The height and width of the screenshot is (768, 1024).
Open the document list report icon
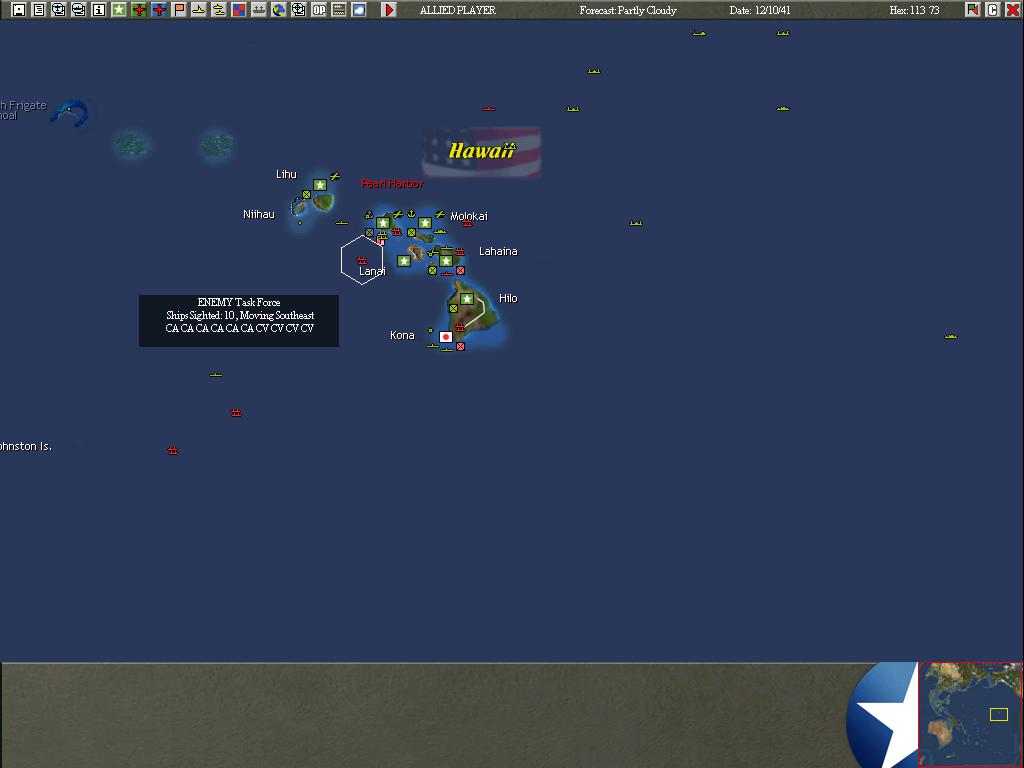click(x=39, y=10)
